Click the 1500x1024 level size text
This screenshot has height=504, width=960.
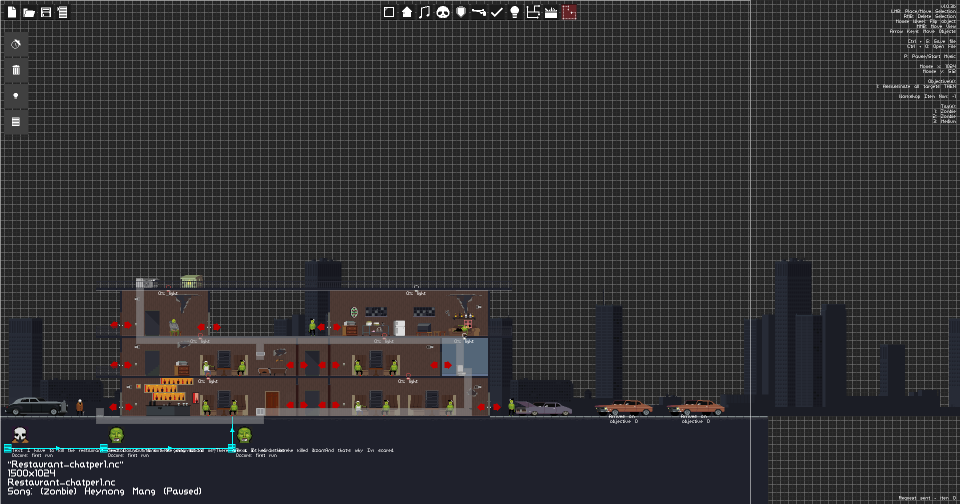point(31,473)
